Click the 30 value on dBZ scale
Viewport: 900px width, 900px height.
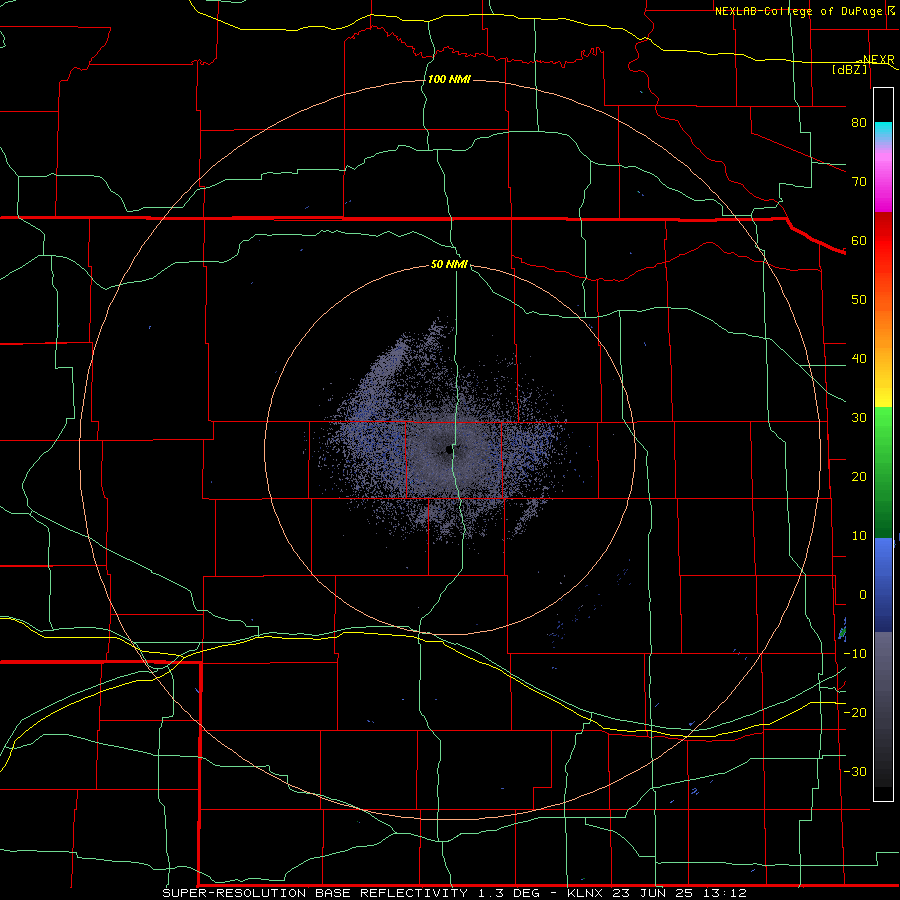click(859, 418)
